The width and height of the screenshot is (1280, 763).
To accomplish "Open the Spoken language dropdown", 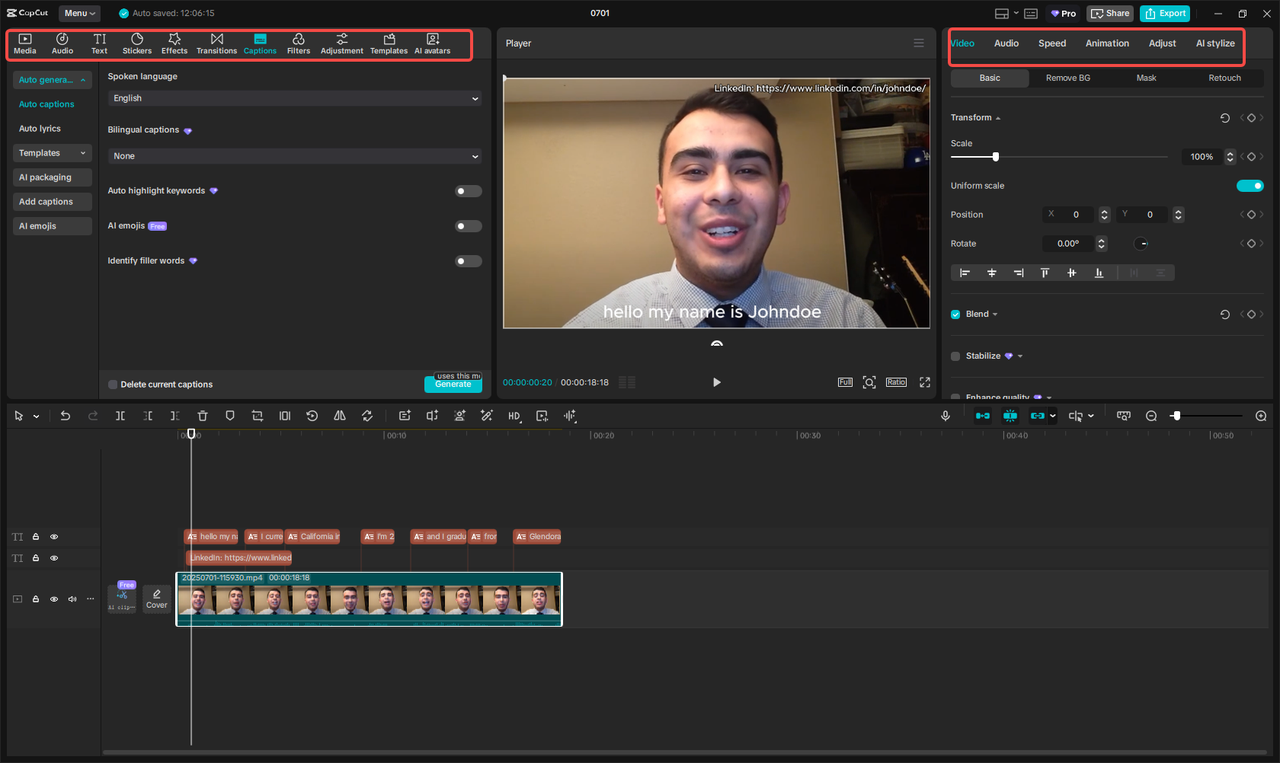I will click(x=294, y=98).
